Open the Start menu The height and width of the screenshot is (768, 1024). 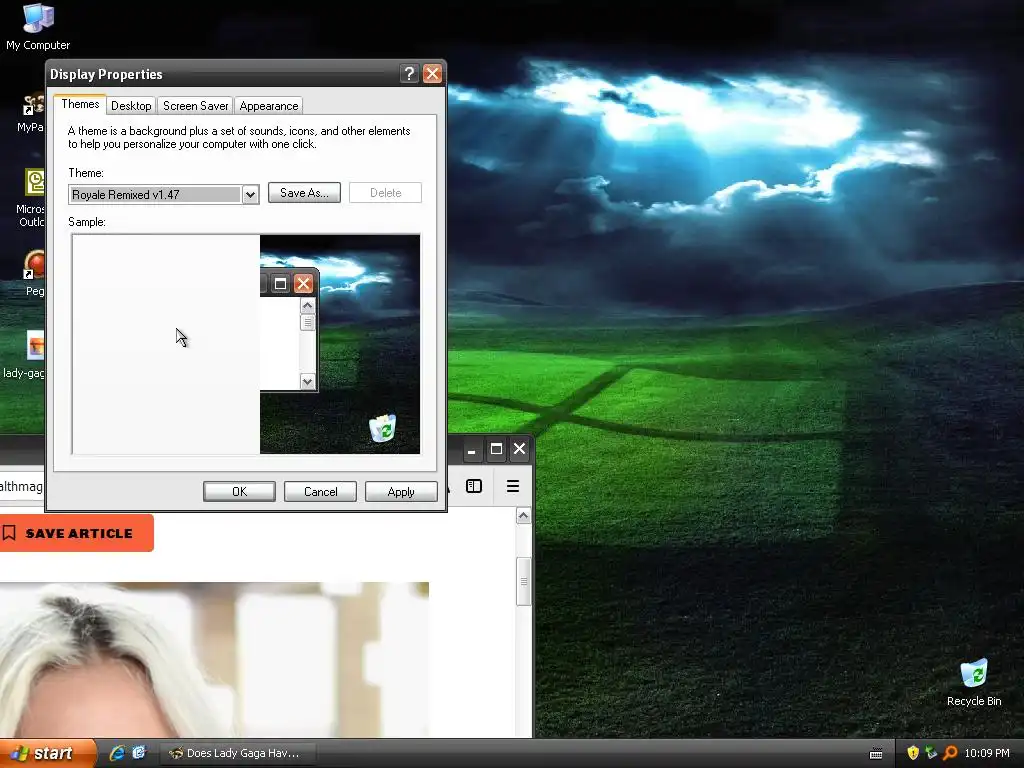(x=47, y=753)
